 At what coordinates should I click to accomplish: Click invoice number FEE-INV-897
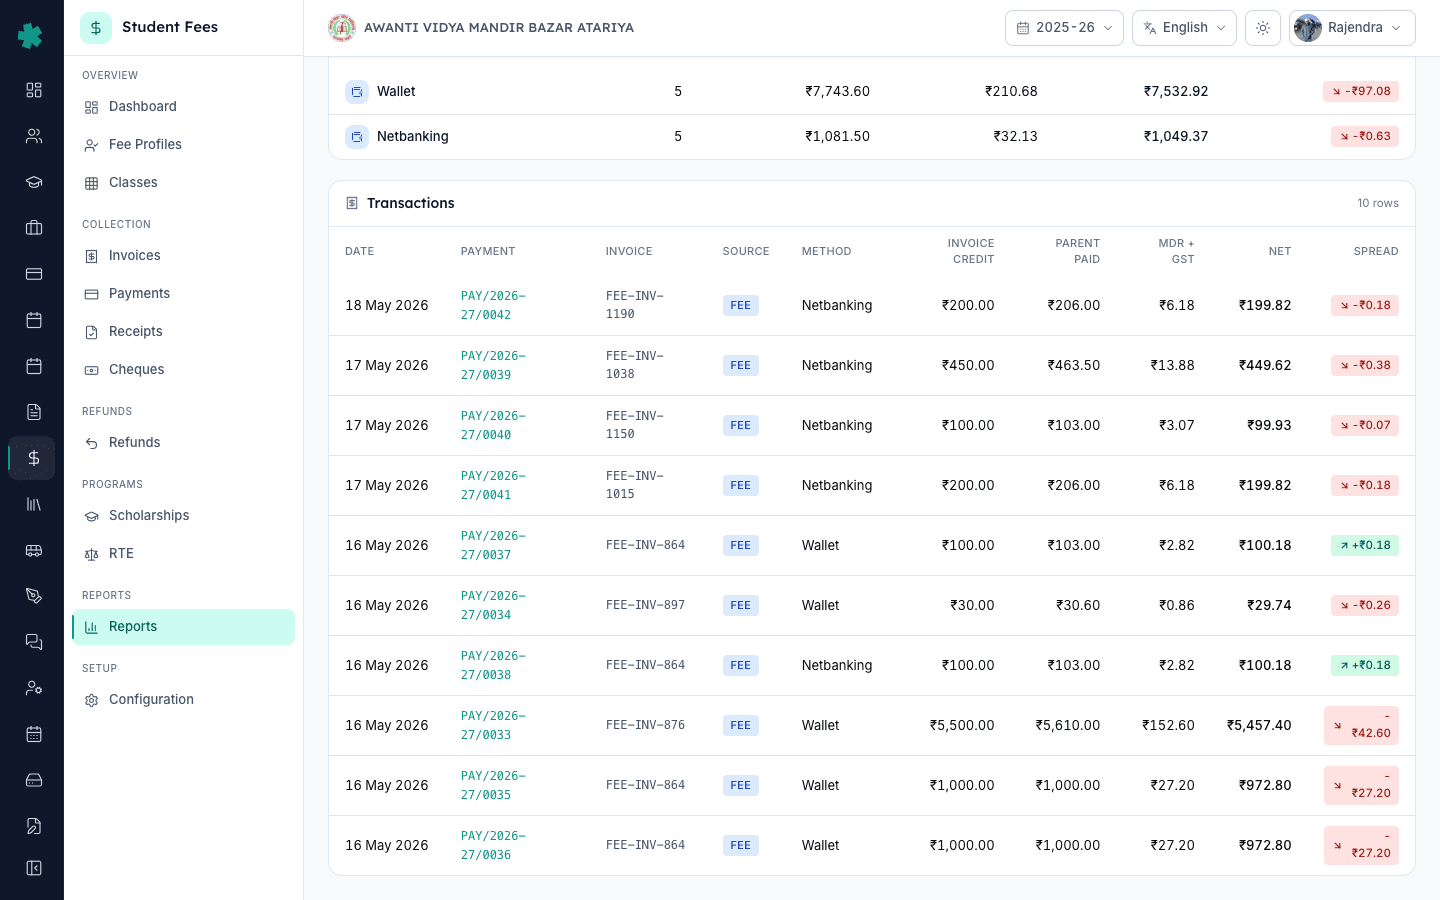click(645, 605)
